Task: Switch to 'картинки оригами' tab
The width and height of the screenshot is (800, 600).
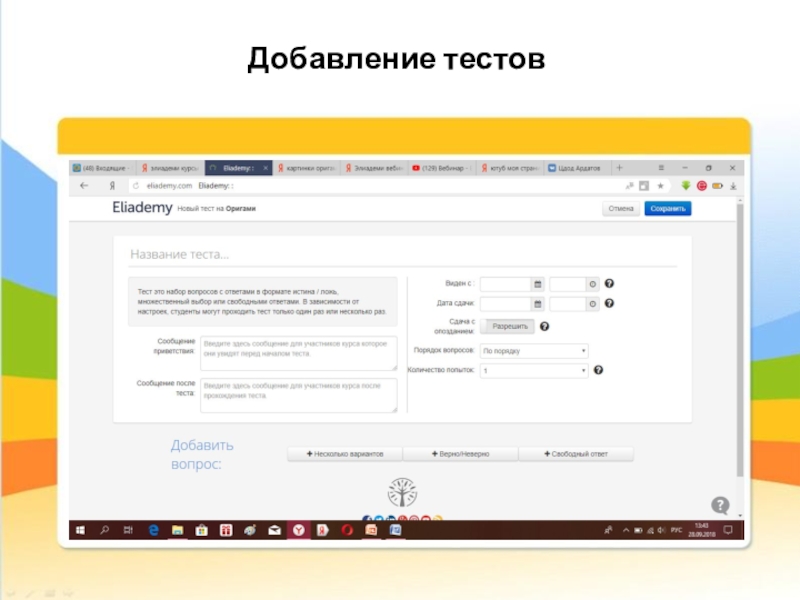Action: click(x=307, y=168)
